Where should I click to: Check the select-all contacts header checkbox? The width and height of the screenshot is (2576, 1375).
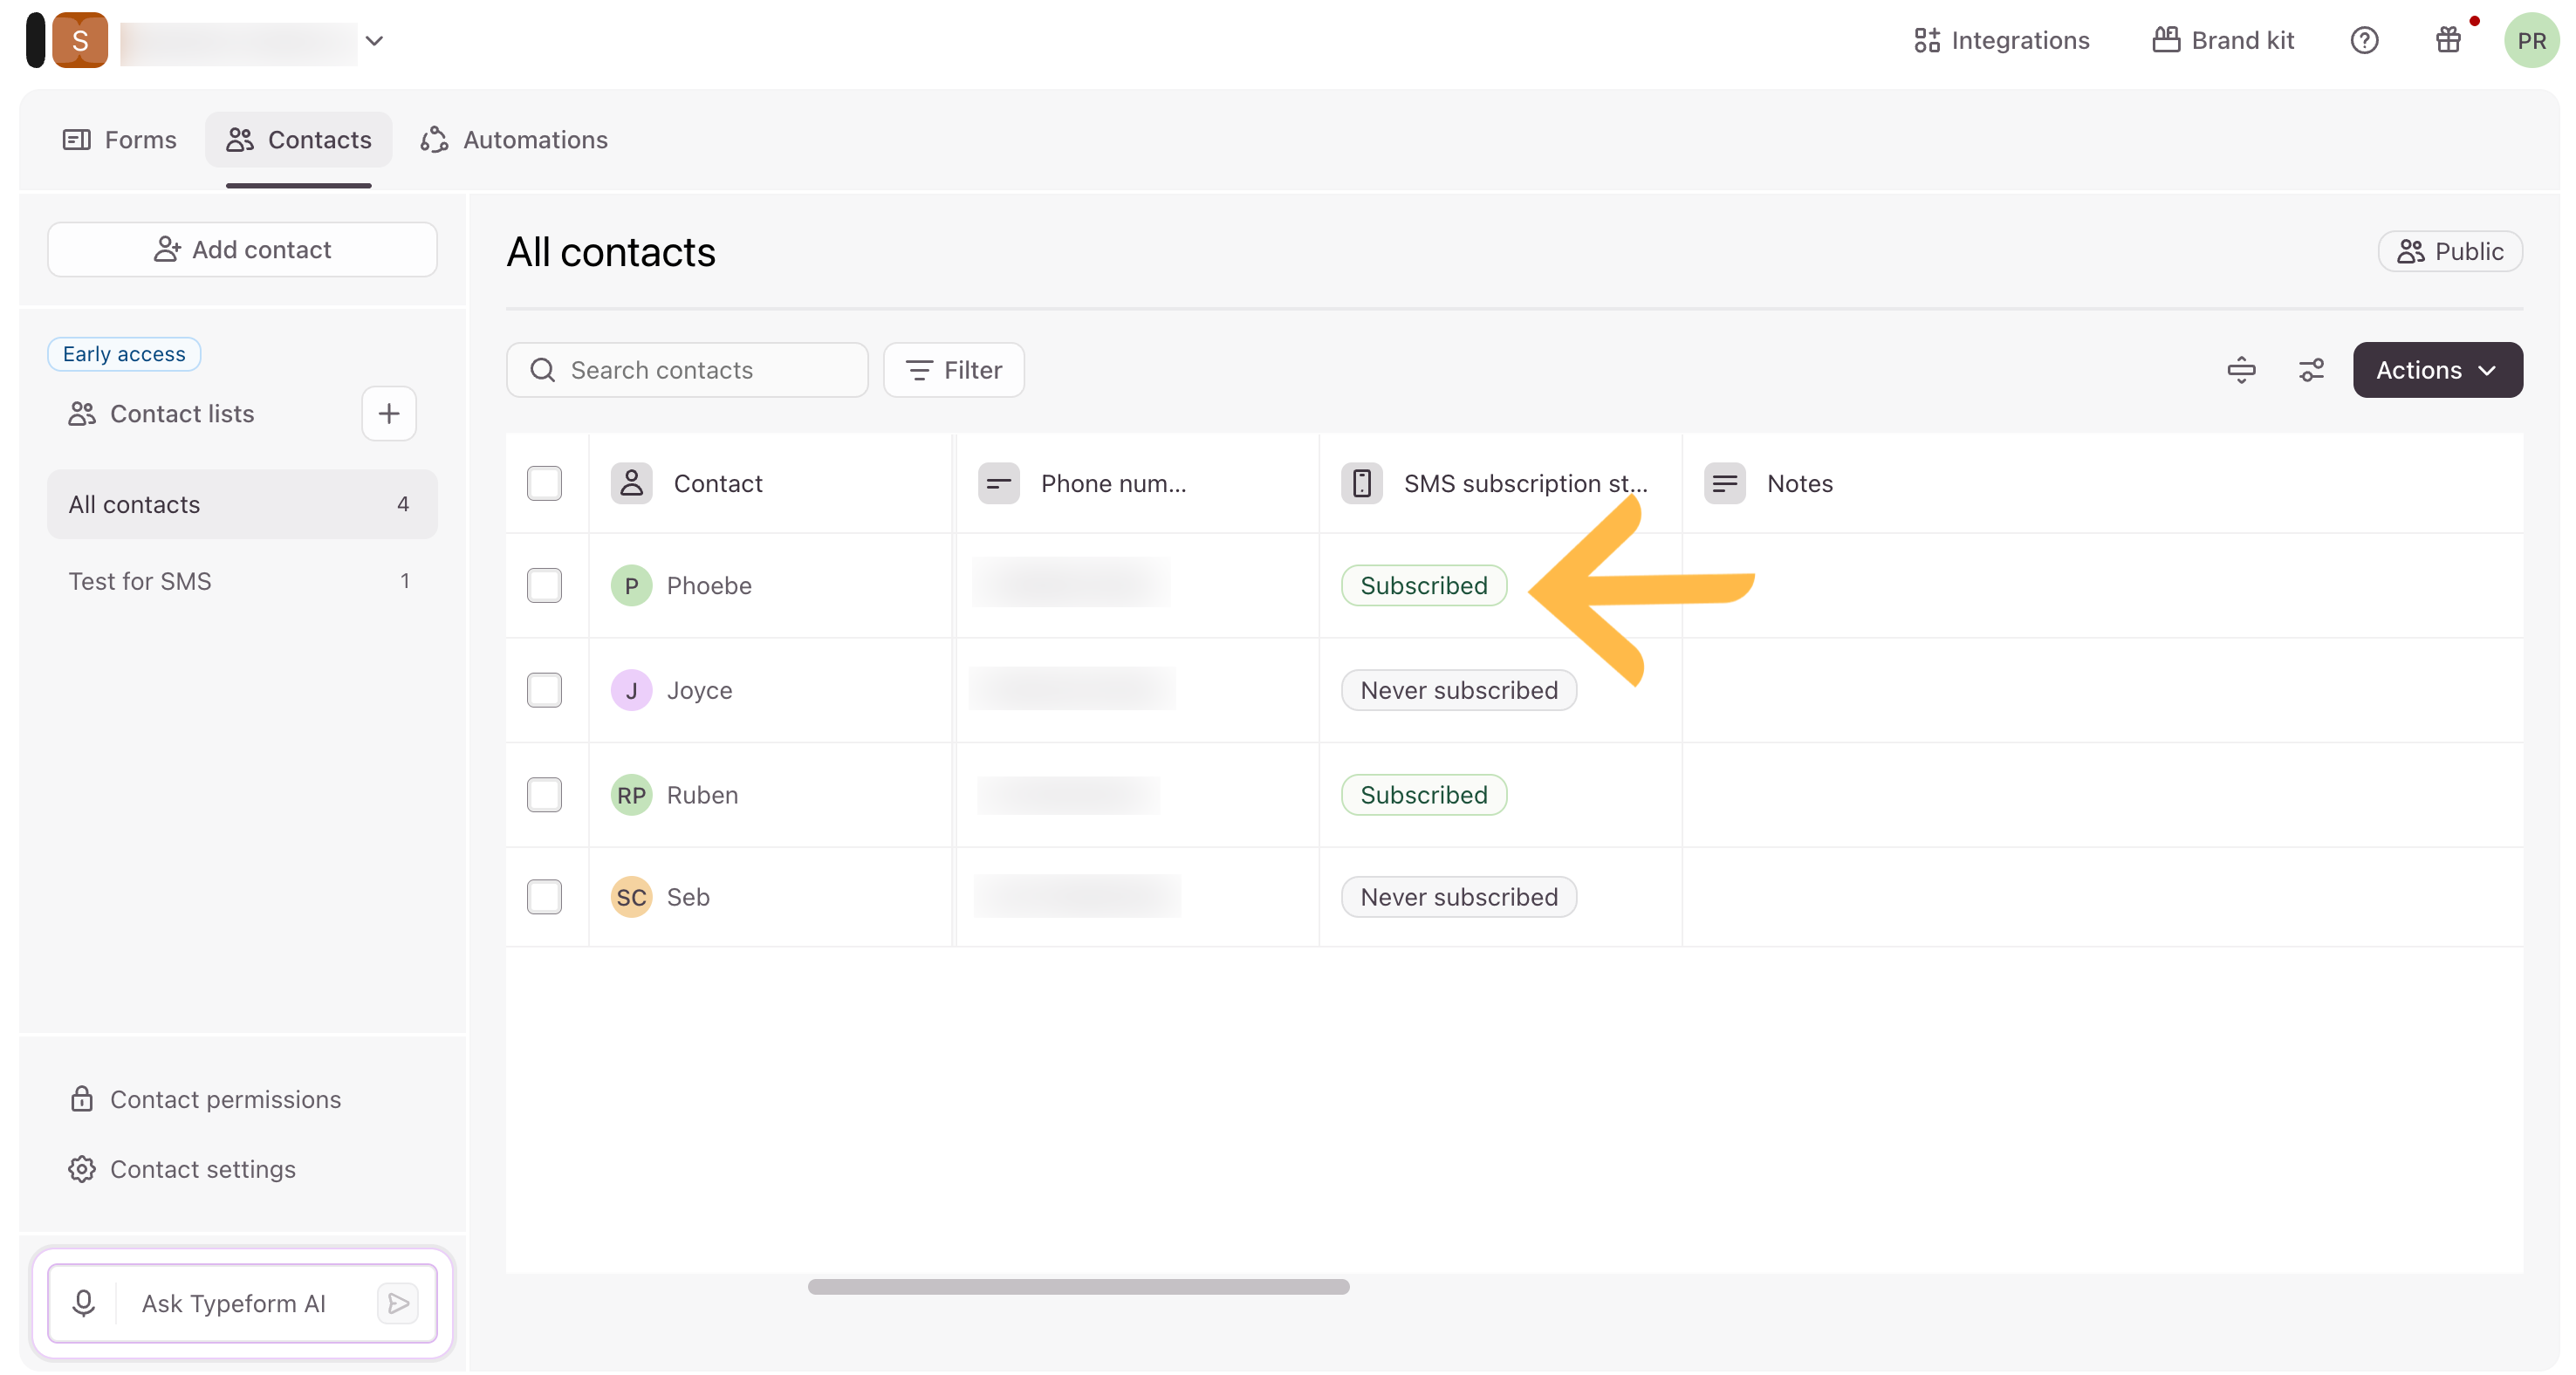point(544,483)
